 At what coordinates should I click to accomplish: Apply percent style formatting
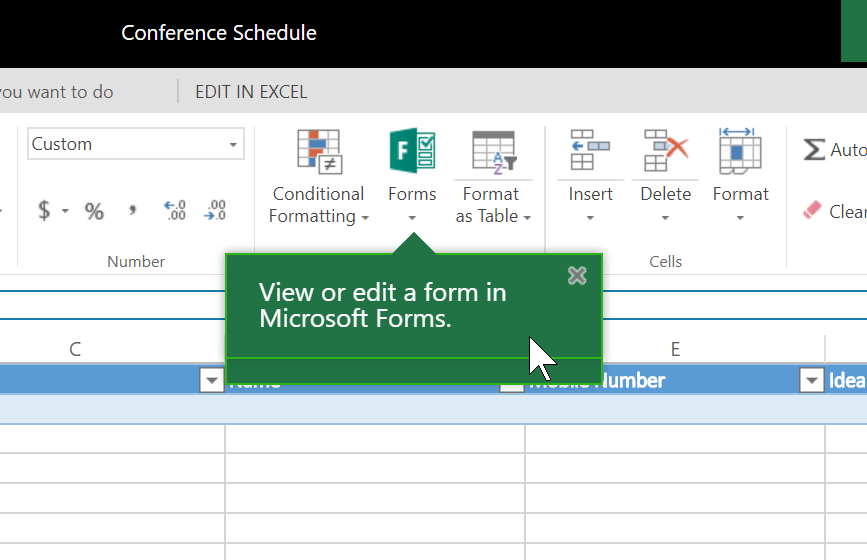point(94,211)
